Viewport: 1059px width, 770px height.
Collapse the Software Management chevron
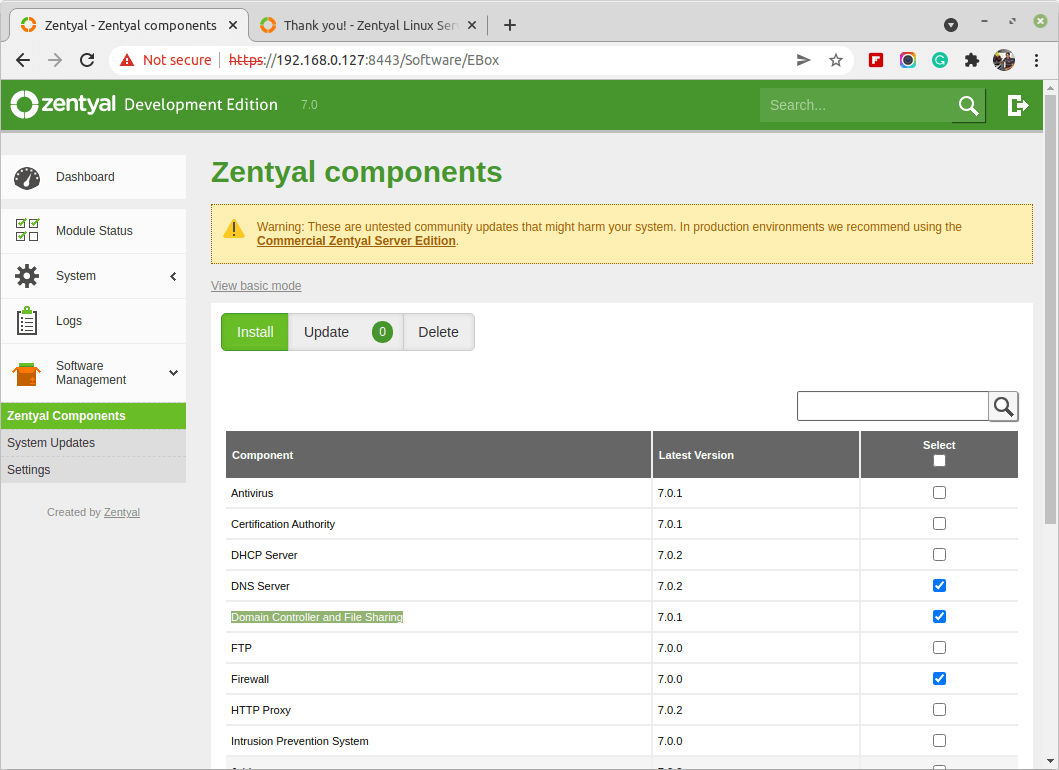point(173,373)
